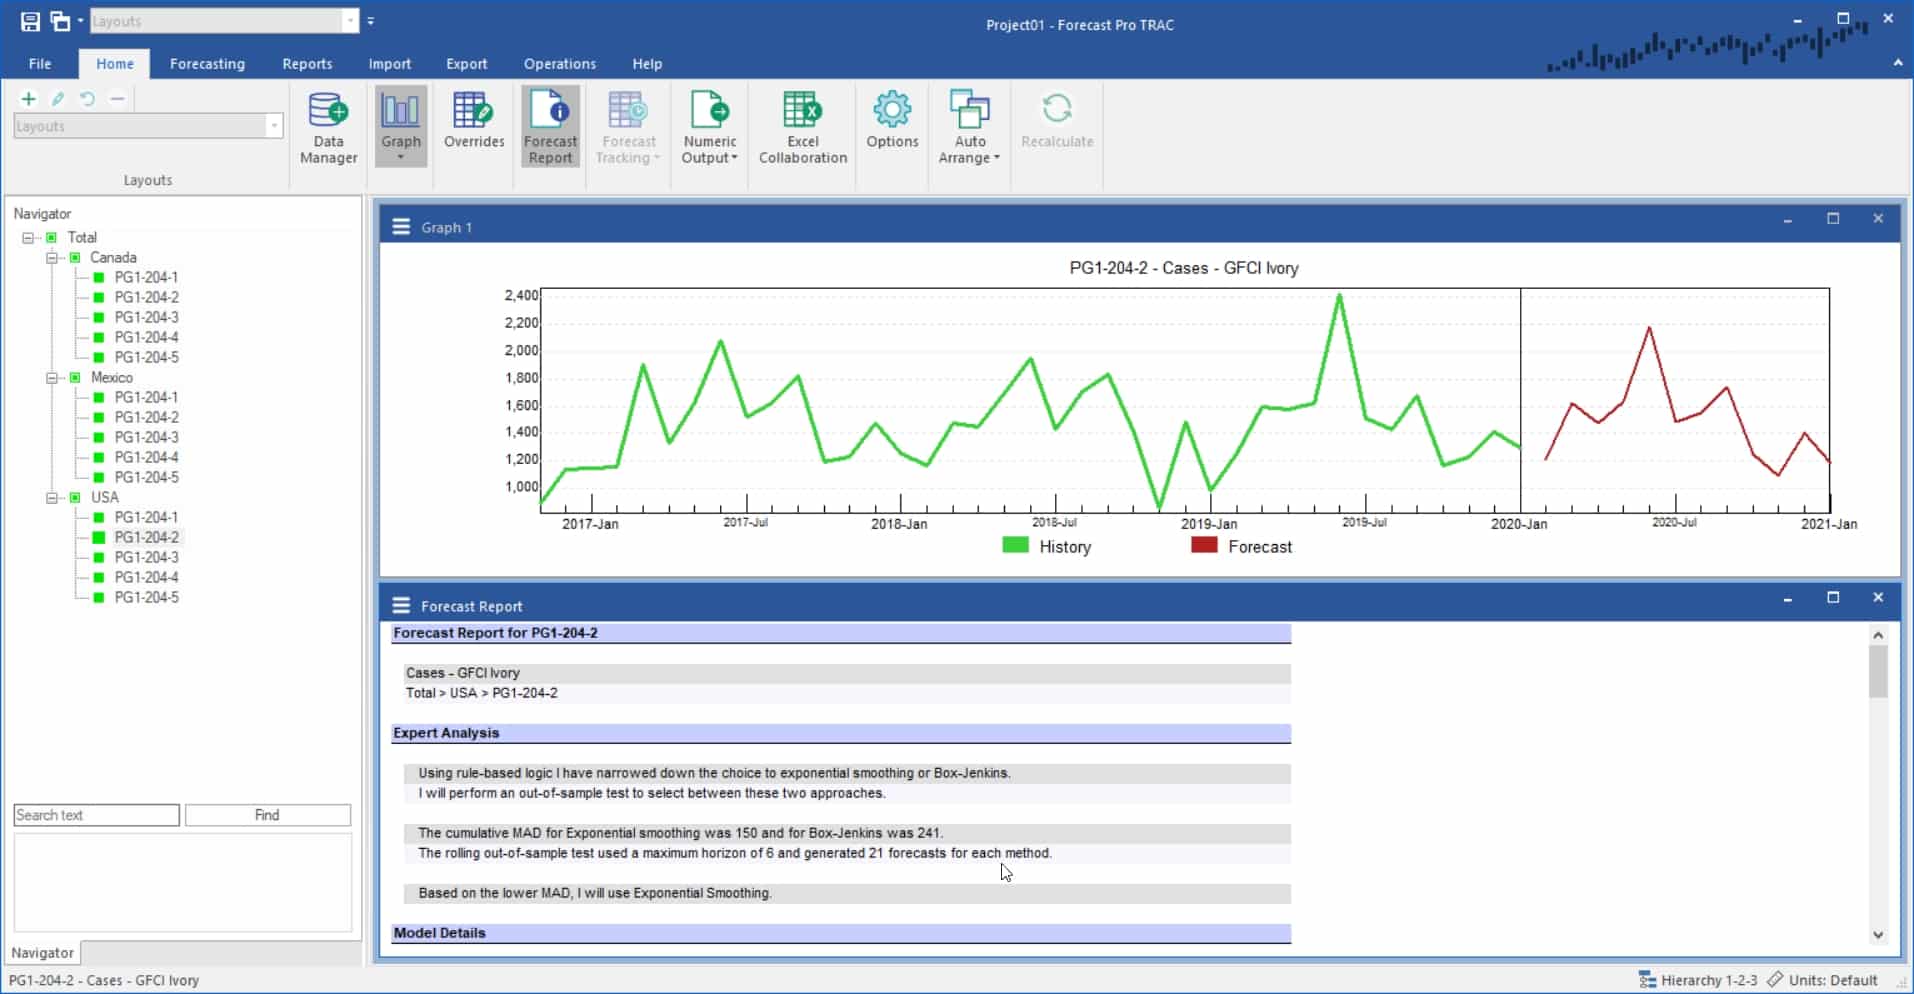The width and height of the screenshot is (1914, 994).
Task: Switch to the Forecasting tab
Action: (x=206, y=63)
